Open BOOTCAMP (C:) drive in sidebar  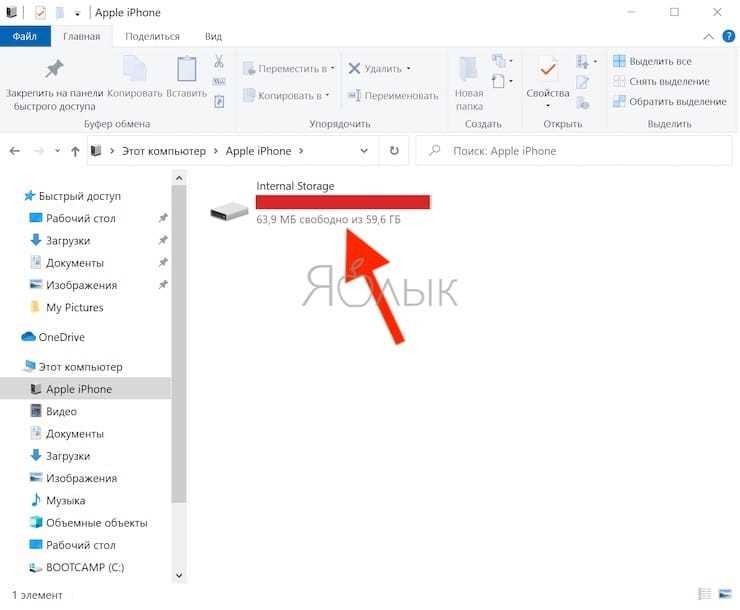click(x=85, y=567)
